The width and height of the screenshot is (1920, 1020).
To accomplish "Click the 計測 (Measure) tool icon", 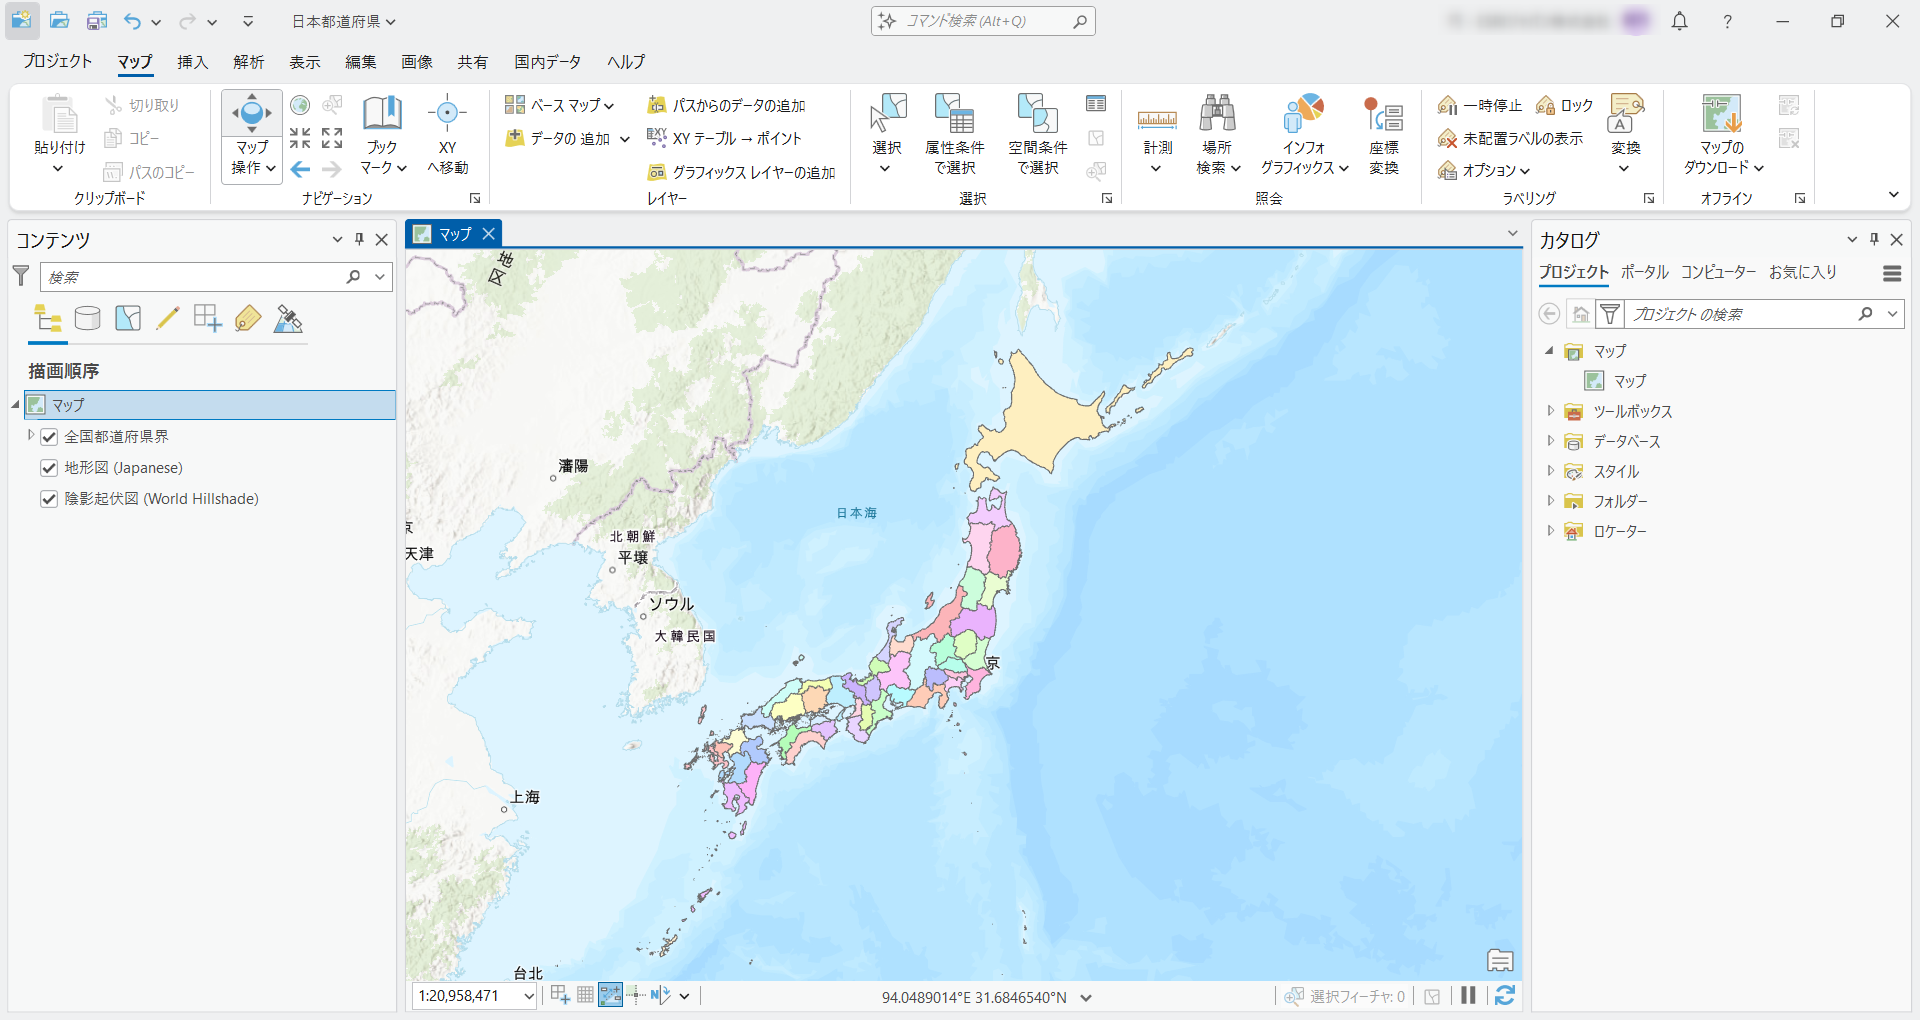I will click(1157, 120).
